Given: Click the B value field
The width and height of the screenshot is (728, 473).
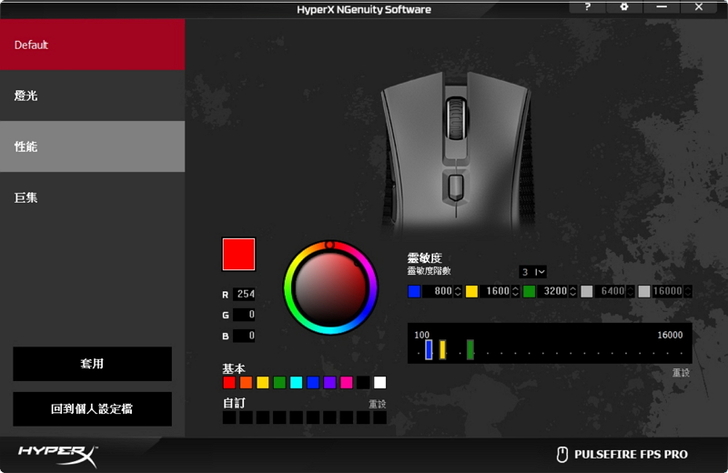Looking at the screenshot, I should point(244,336).
